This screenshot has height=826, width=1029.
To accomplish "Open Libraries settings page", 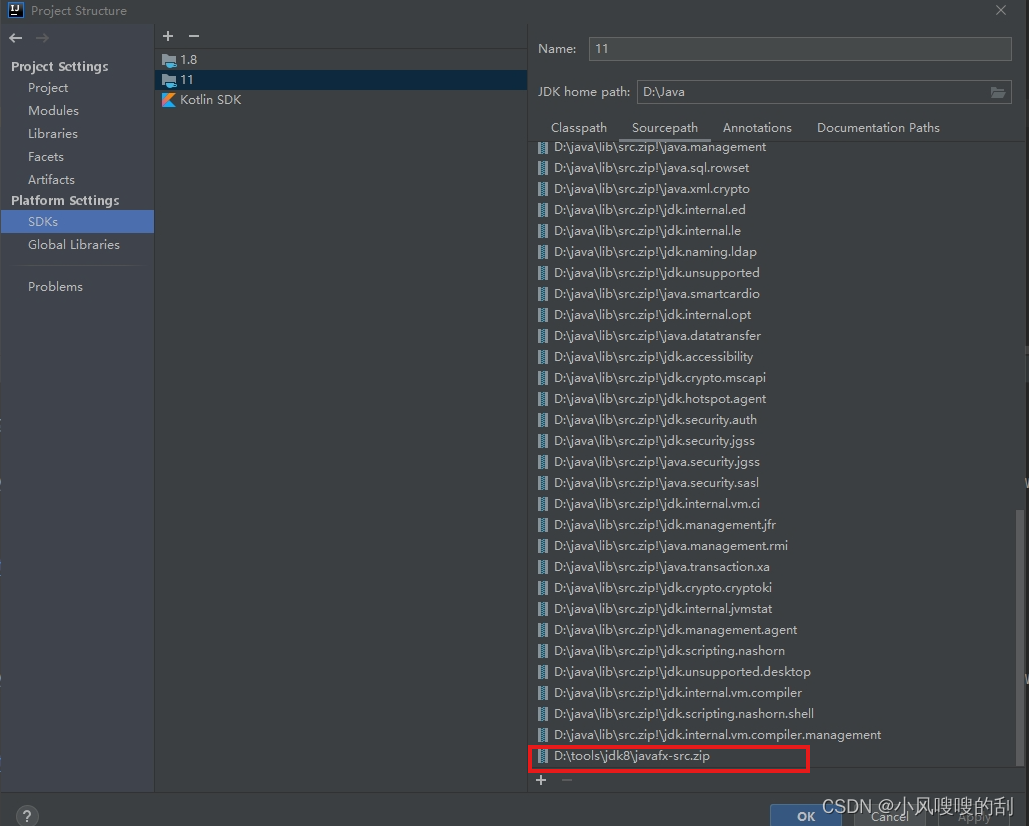I will (52, 134).
